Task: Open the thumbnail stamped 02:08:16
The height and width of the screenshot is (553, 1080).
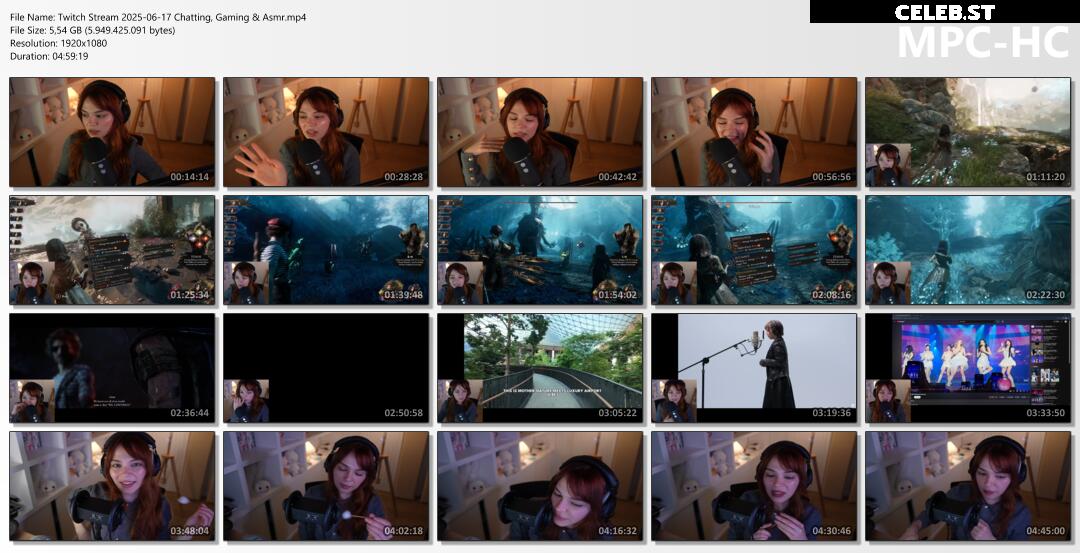Action: coord(754,250)
